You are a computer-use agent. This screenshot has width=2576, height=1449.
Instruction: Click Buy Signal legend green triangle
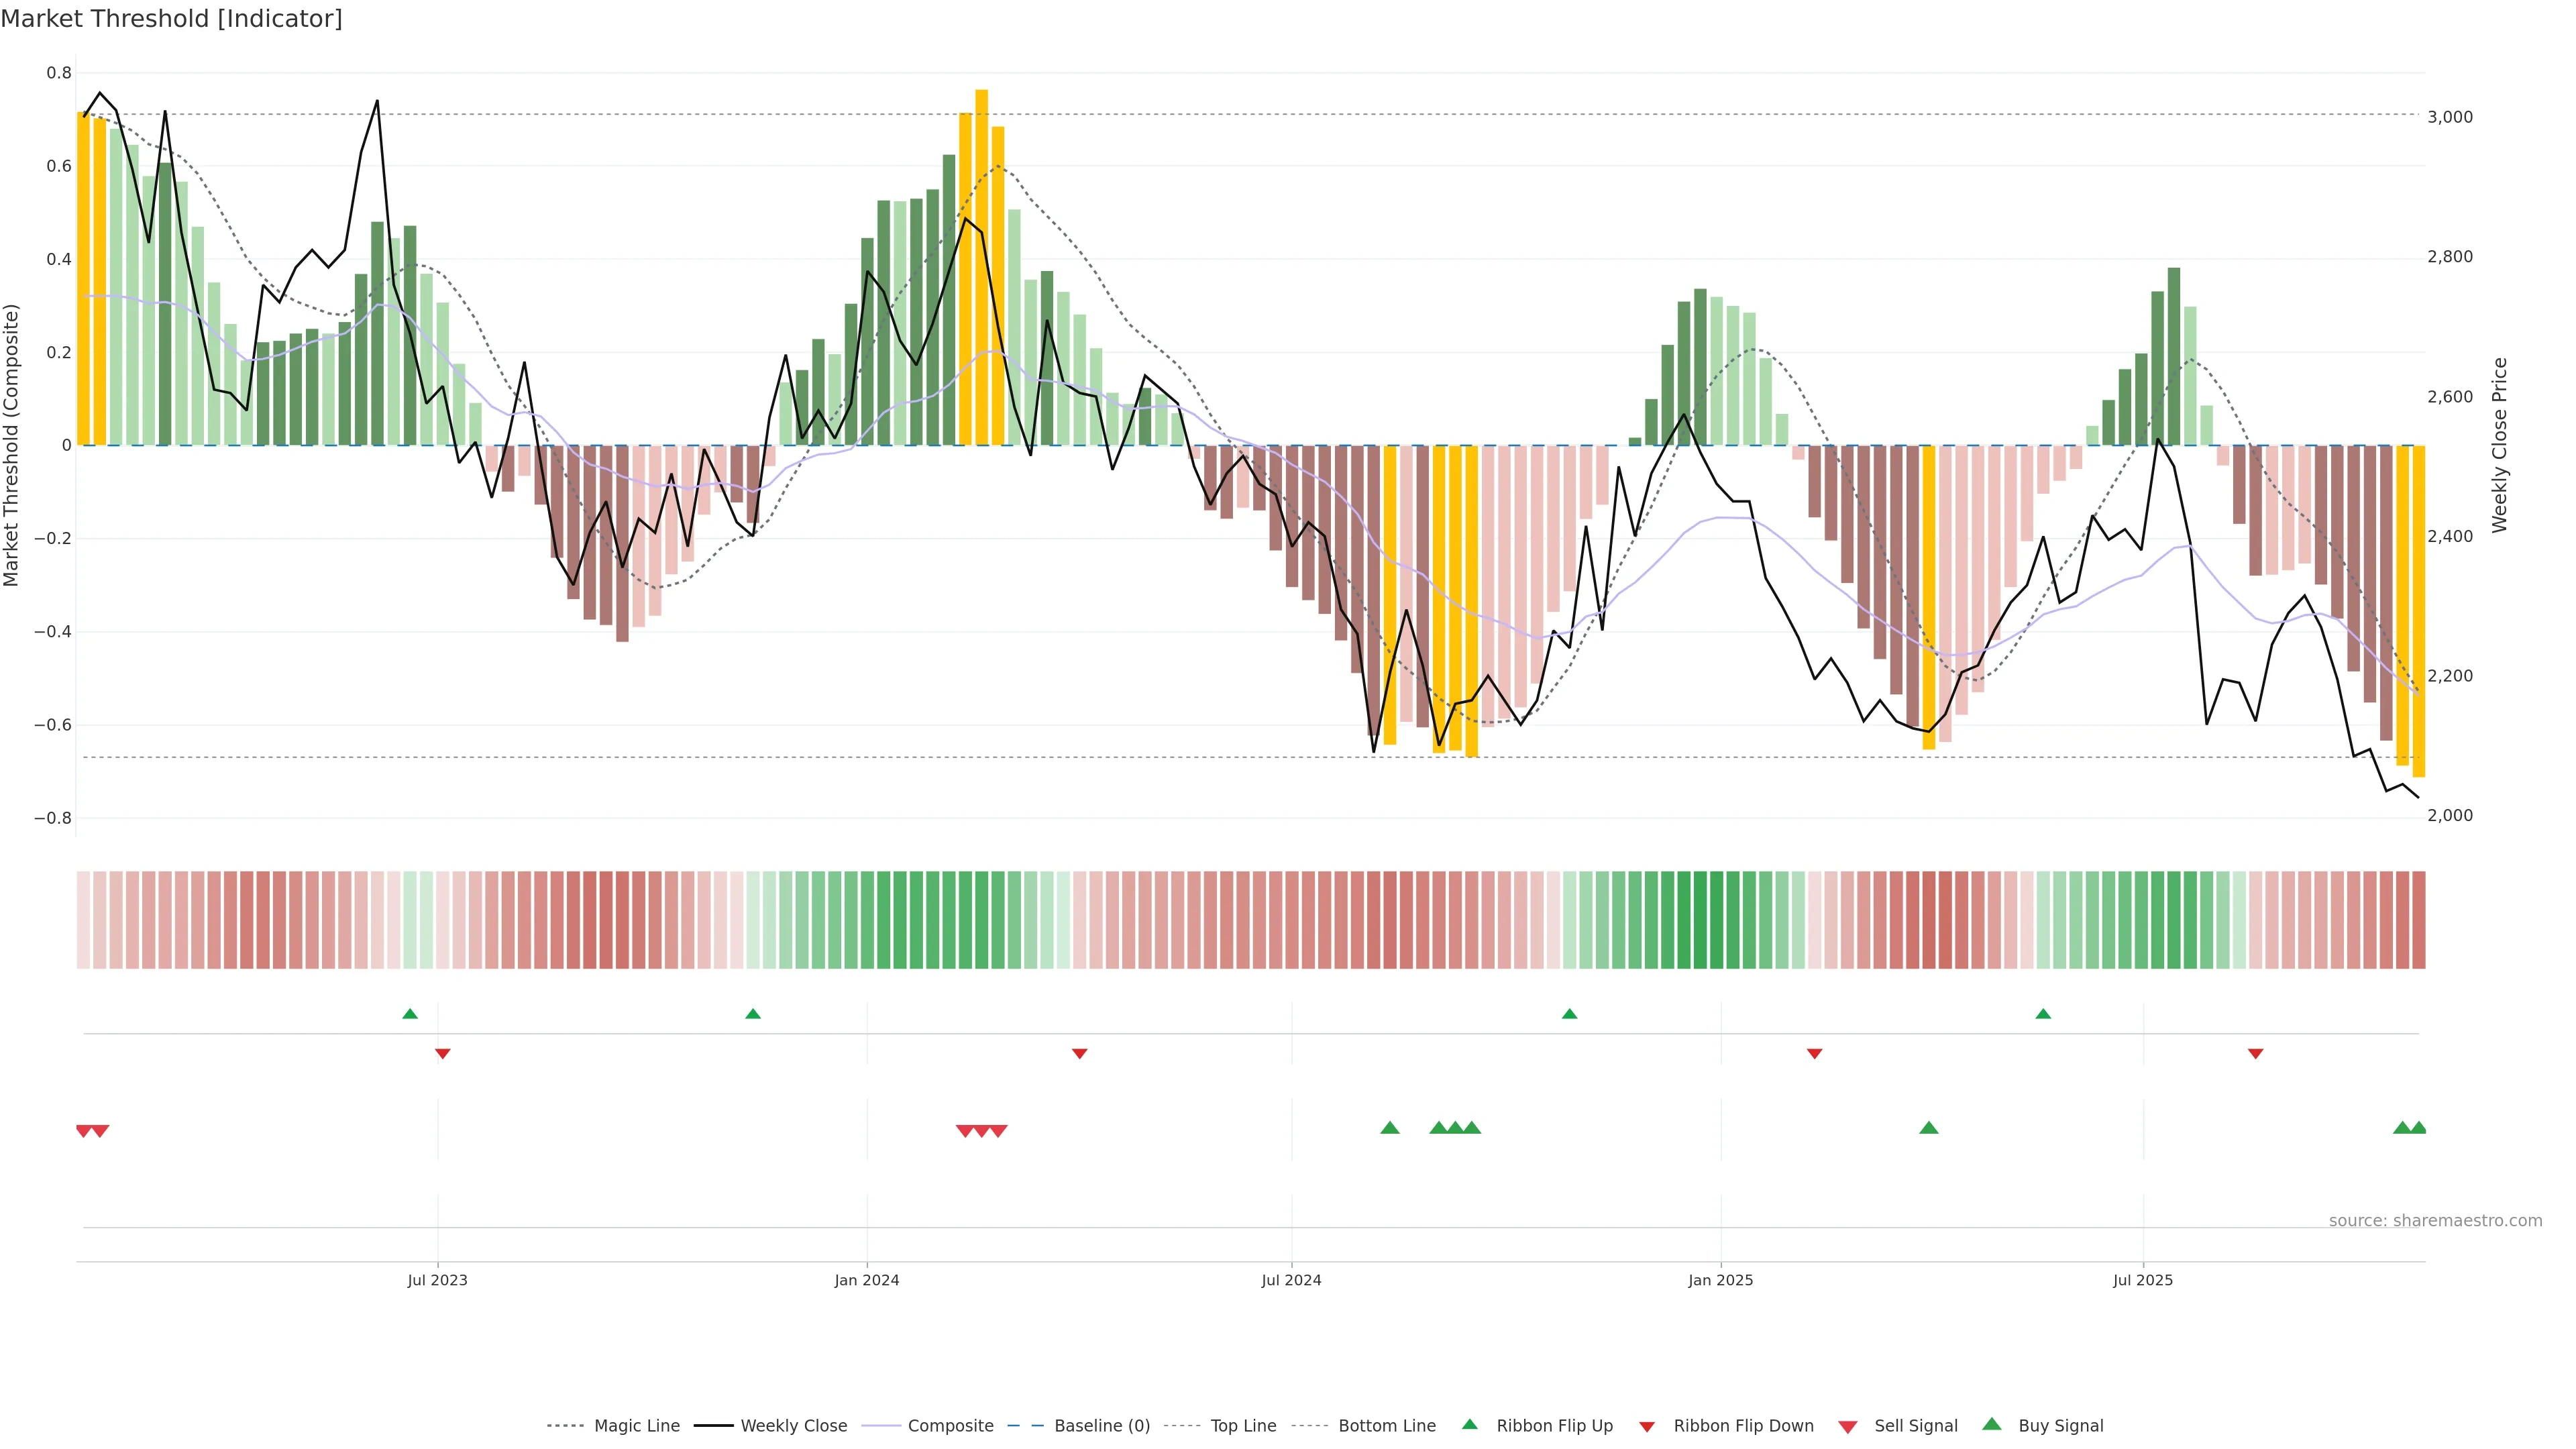[x=1992, y=1424]
